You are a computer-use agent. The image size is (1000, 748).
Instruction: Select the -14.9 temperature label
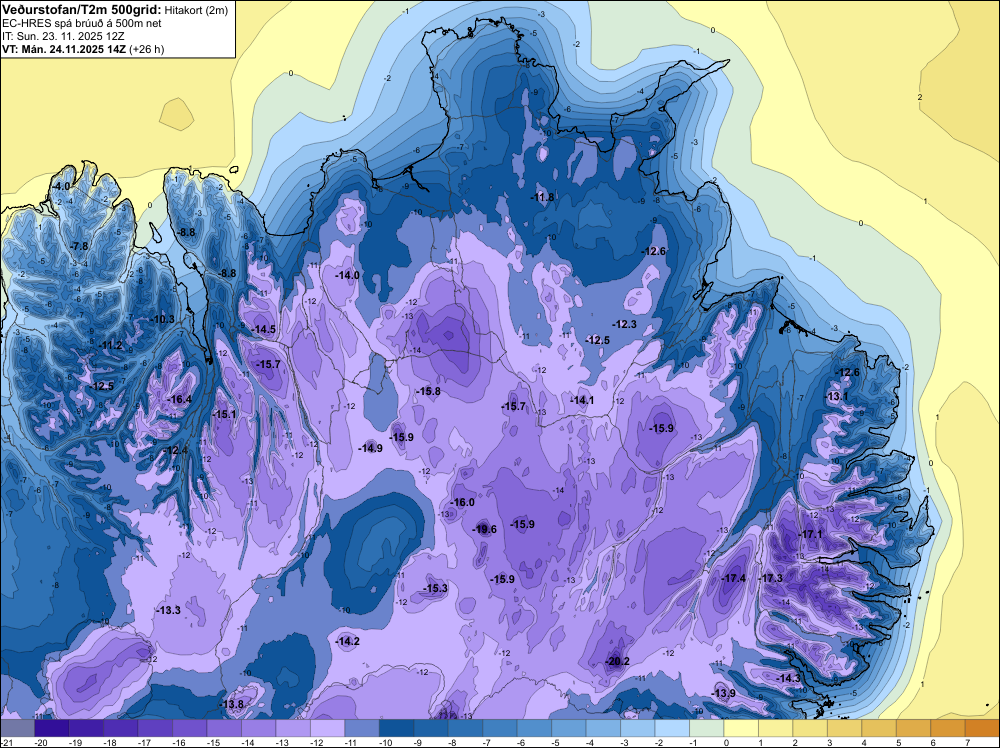click(370, 448)
